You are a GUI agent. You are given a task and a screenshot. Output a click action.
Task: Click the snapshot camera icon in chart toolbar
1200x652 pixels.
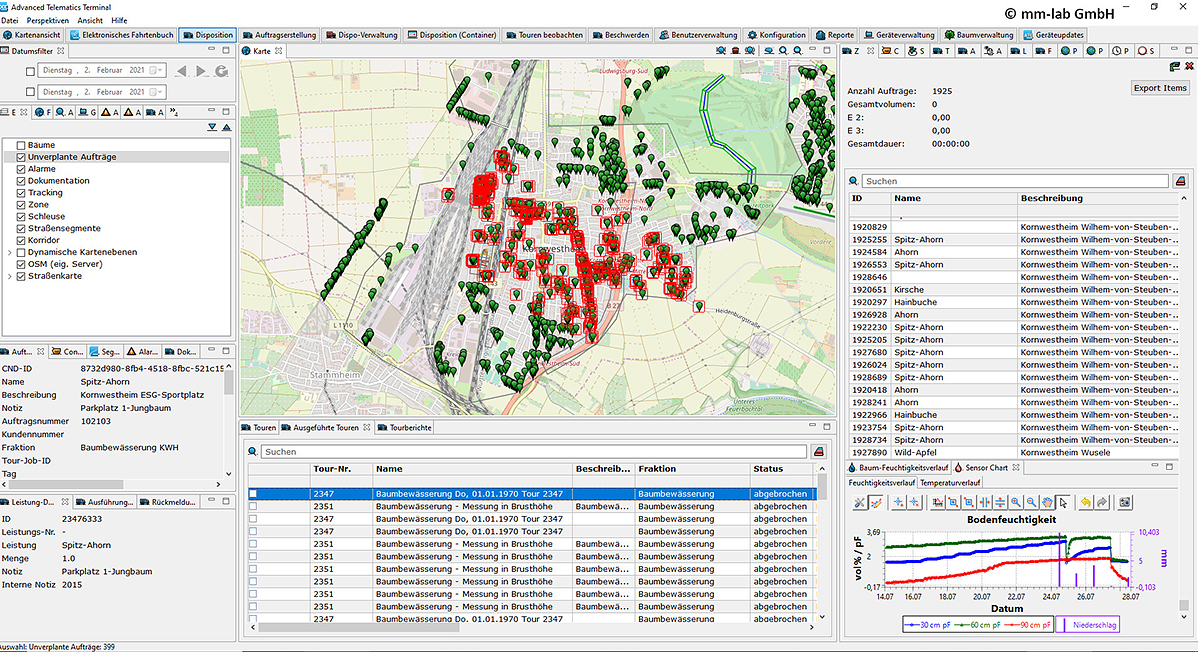pos(1124,502)
